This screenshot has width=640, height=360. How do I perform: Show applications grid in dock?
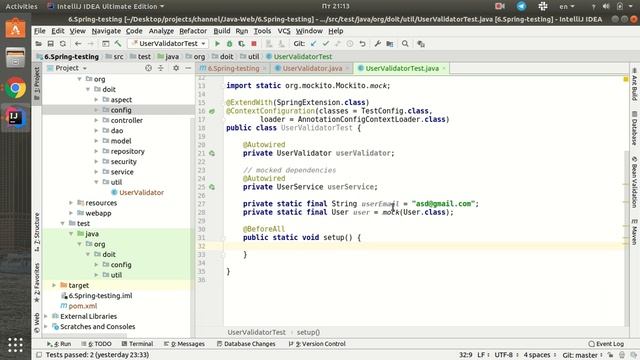click(16, 345)
